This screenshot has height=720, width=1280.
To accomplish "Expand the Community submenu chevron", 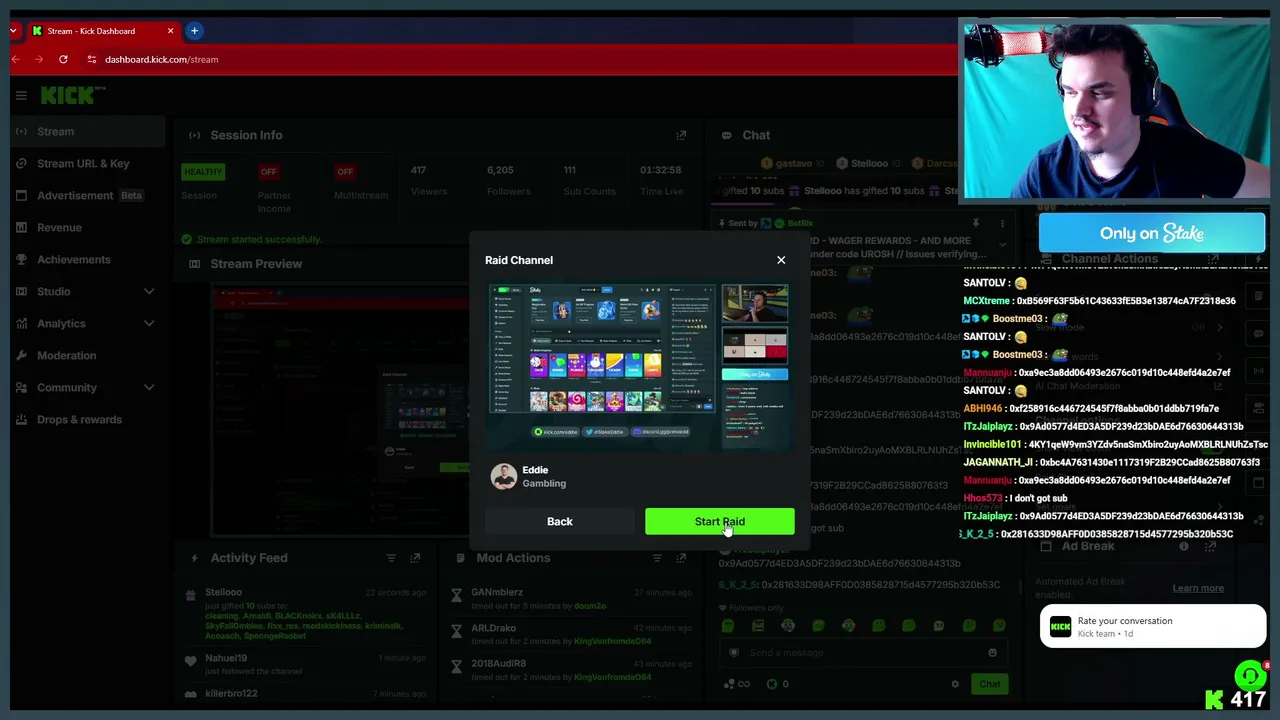I will [x=149, y=387].
